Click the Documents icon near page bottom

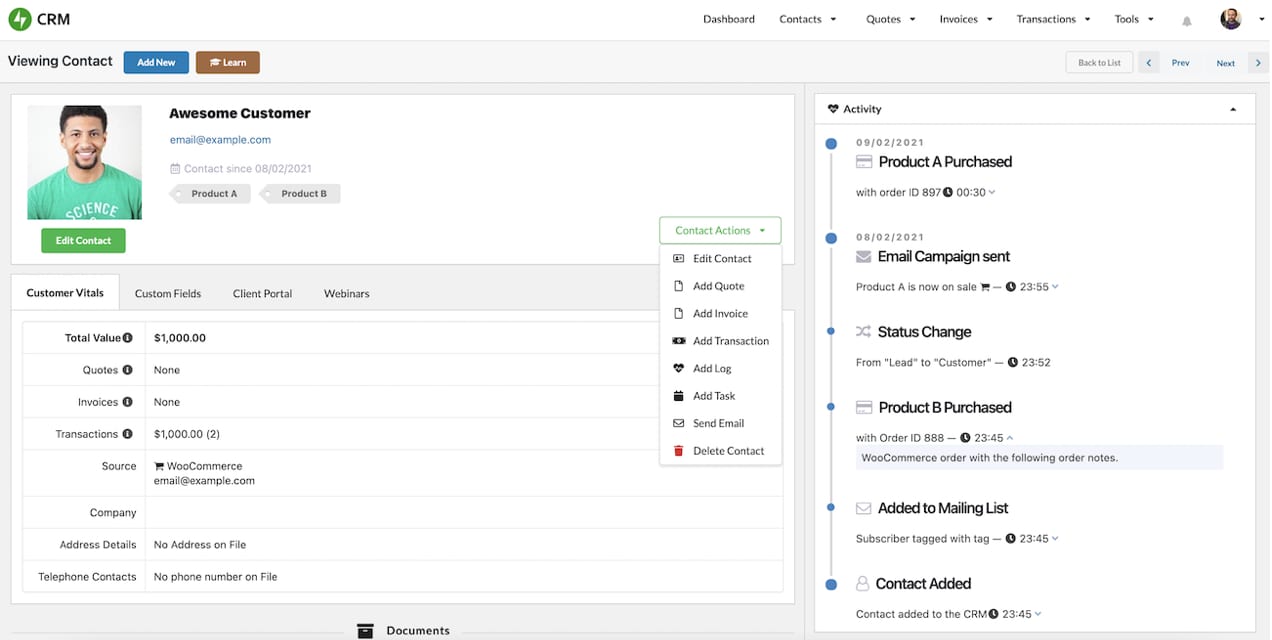[366, 630]
